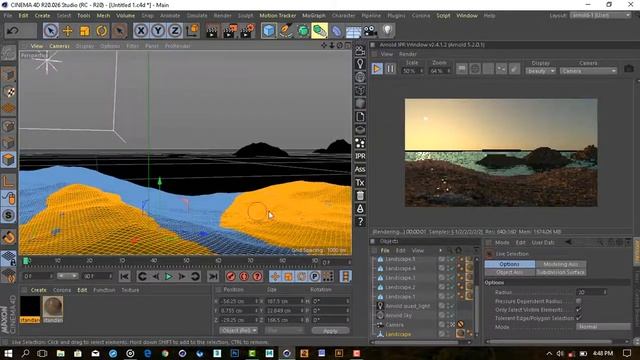The width and height of the screenshot is (640, 360).
Task: Click the Ass export icon
Action: pos(360,169)
